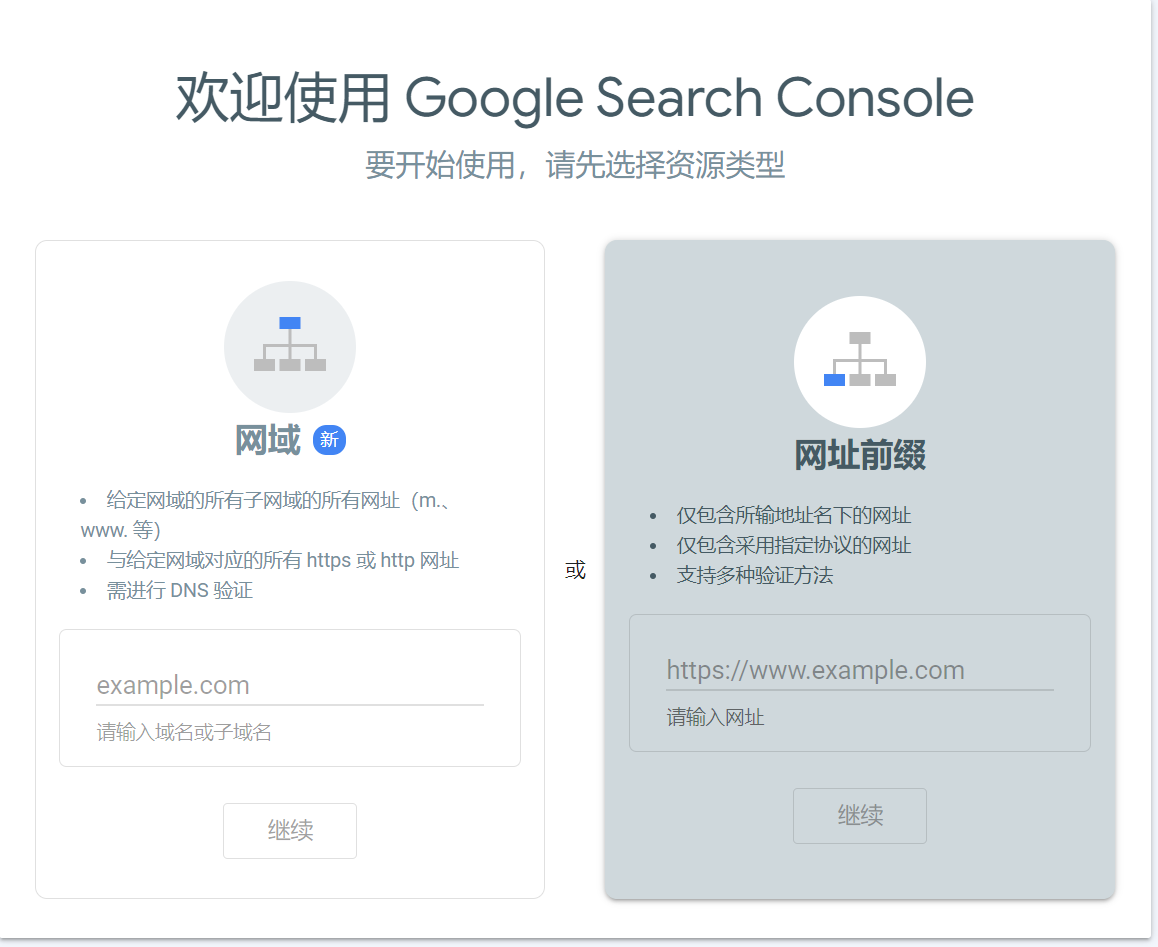1158x947 pixels.
Task: Click 仅包含采用指定协议的网址 bullet
Action: coord(793,545)
